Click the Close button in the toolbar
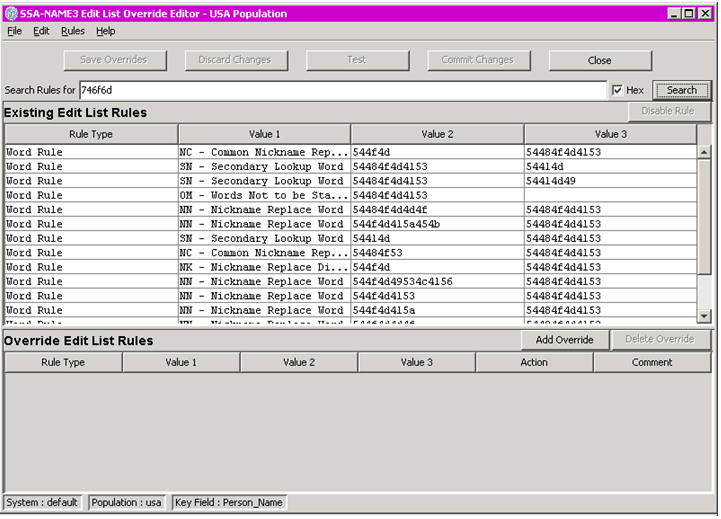 [599, 60]
